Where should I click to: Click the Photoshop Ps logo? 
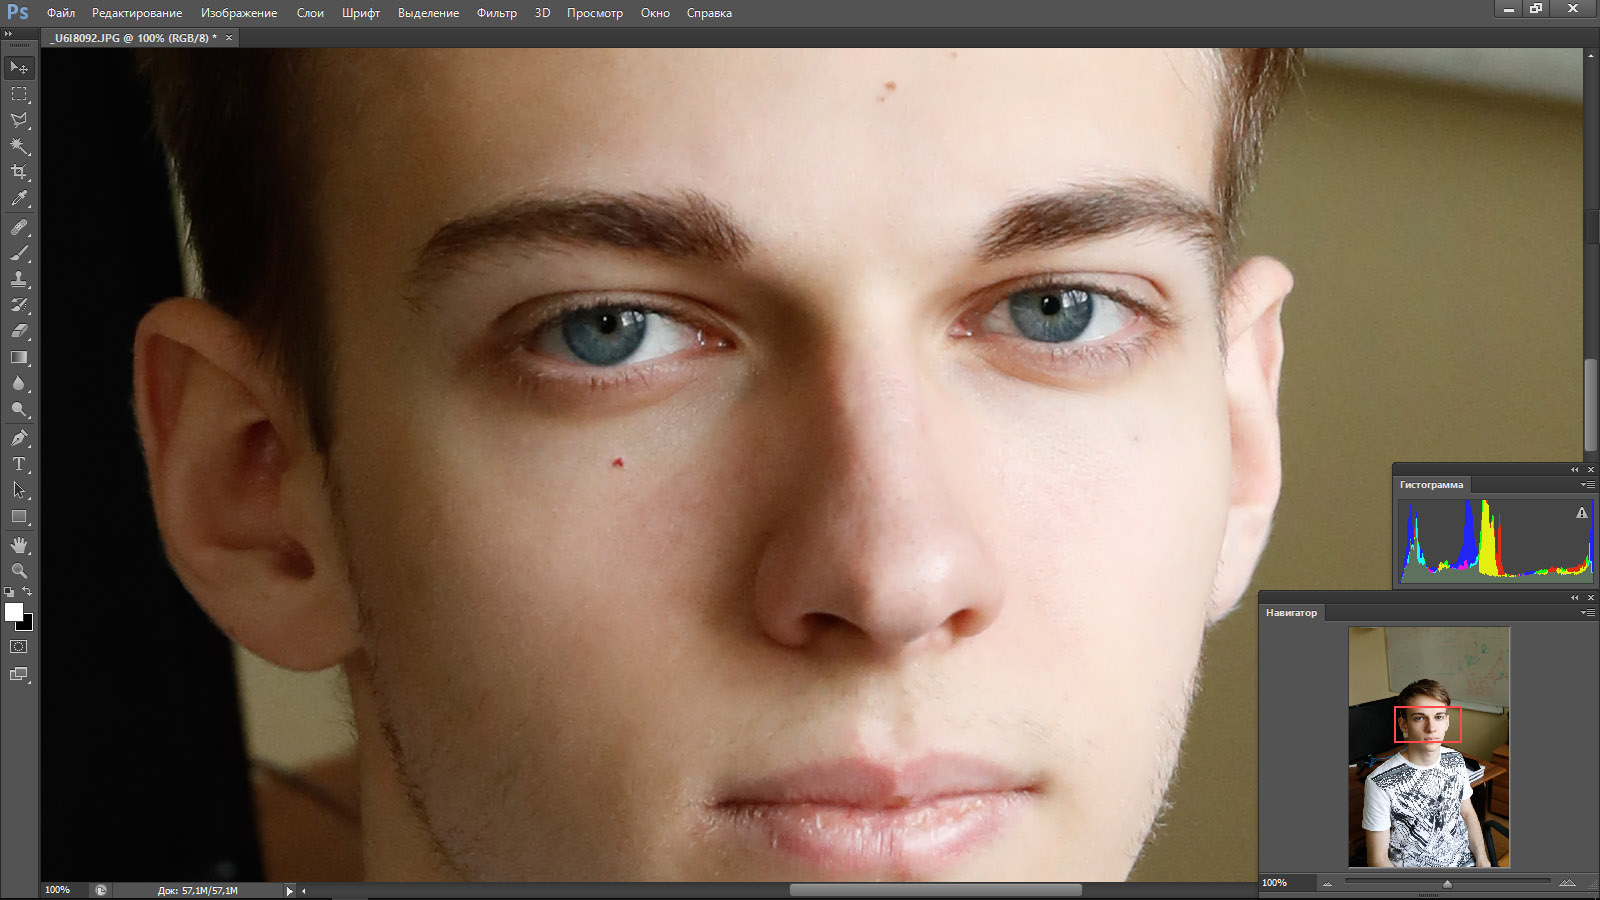click(x=18, y=12)
